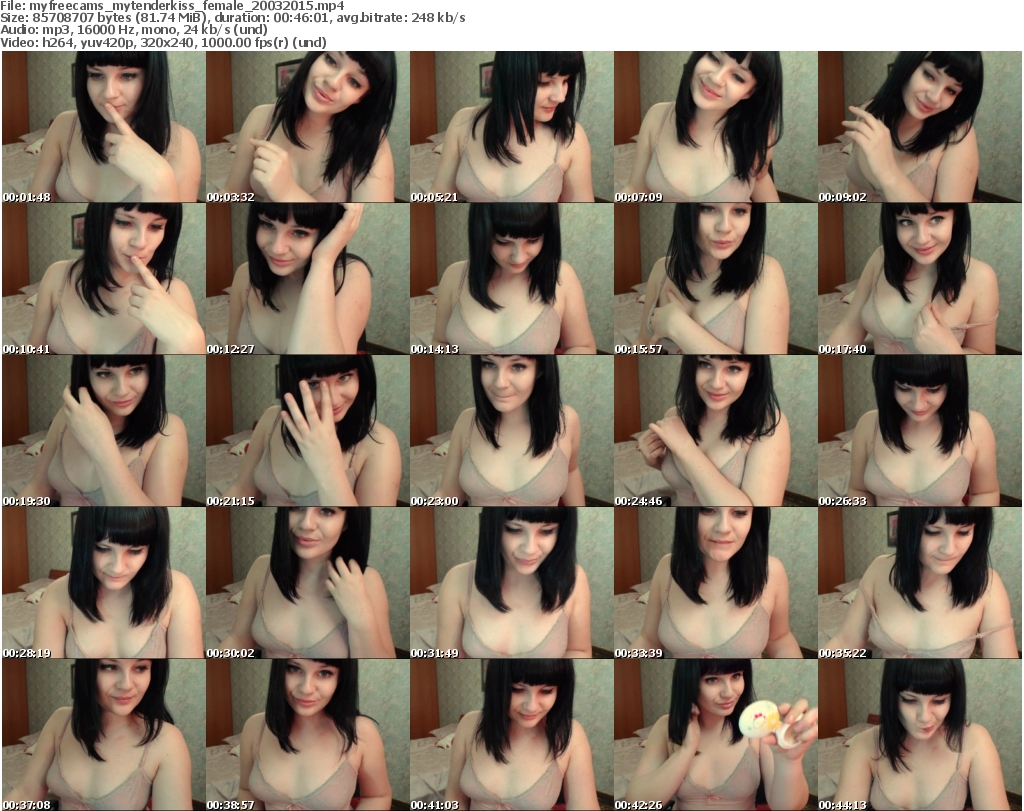Image resolution: width=1024 pixels, height=811 pixels.
Task: Click the 'Audio: mp3, 16000 Hz' line
Action: pyautogui.click(x=135, y=30)
